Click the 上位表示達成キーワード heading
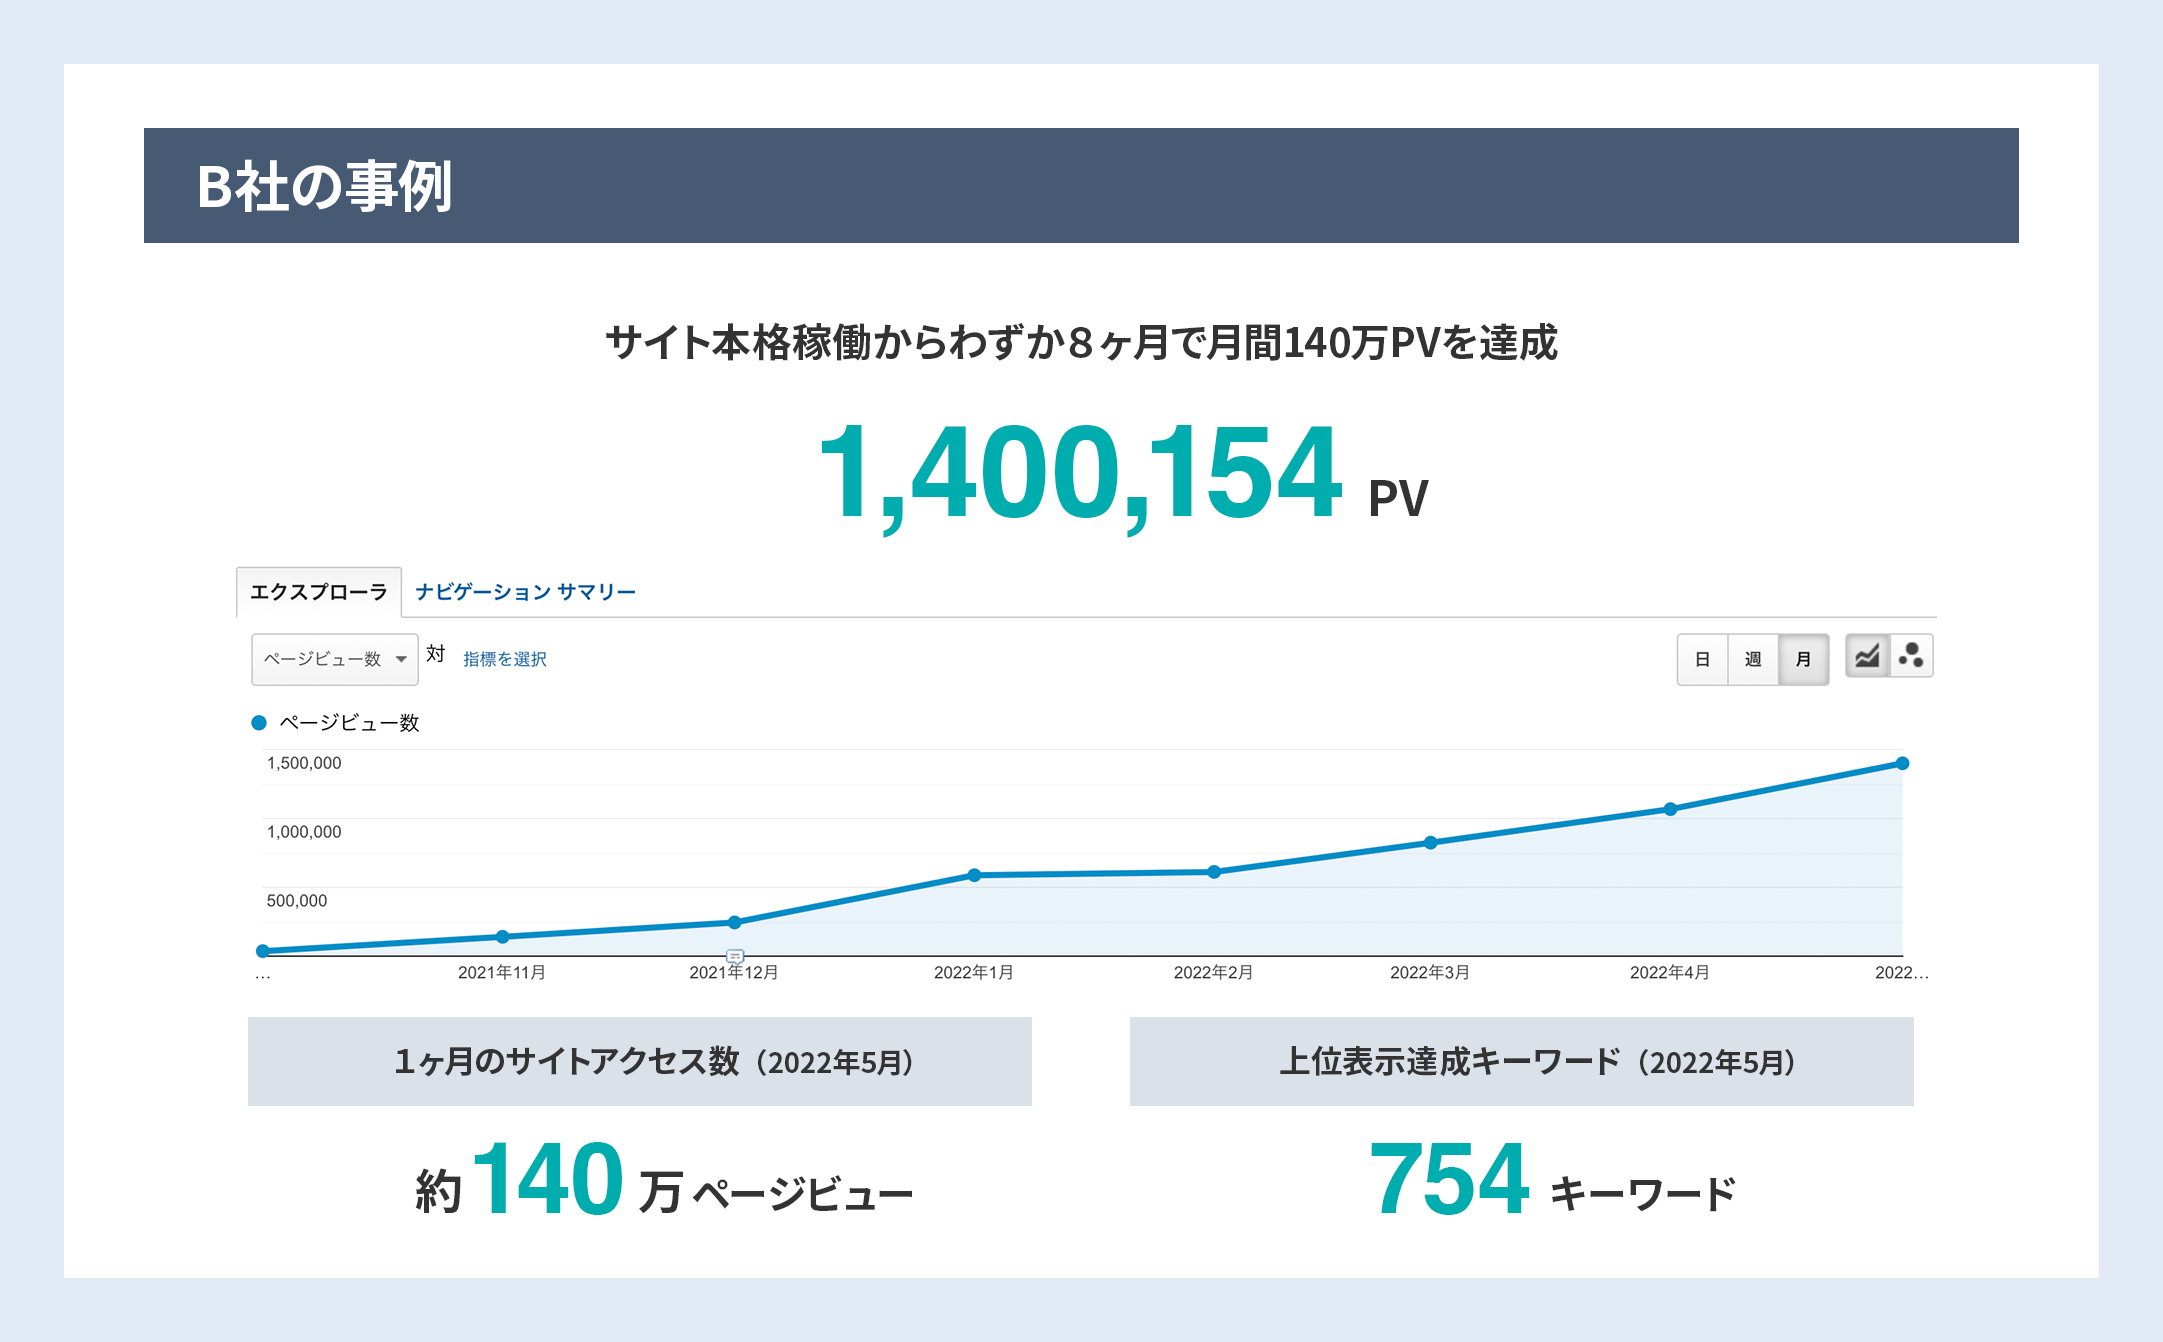This screenshot has height=1342, width=2163. coord(1538,1061)
